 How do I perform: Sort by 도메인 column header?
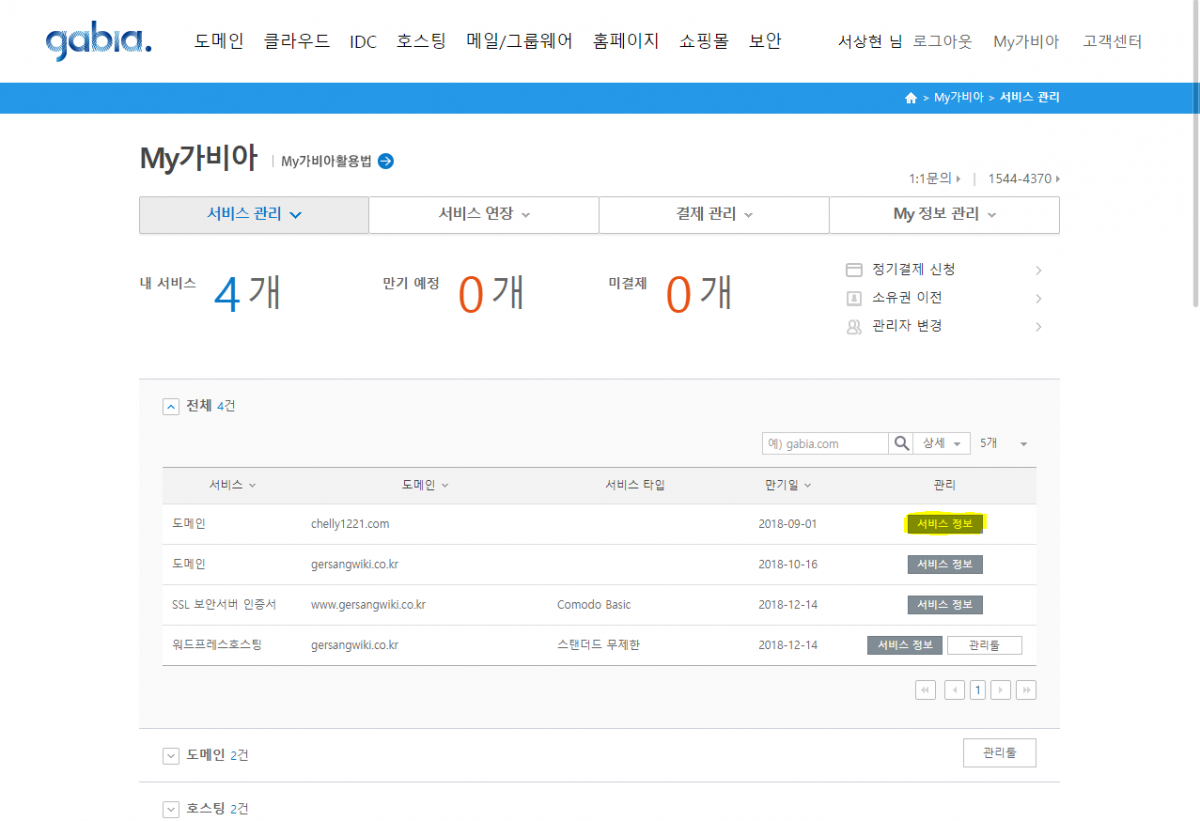[425, 485]
